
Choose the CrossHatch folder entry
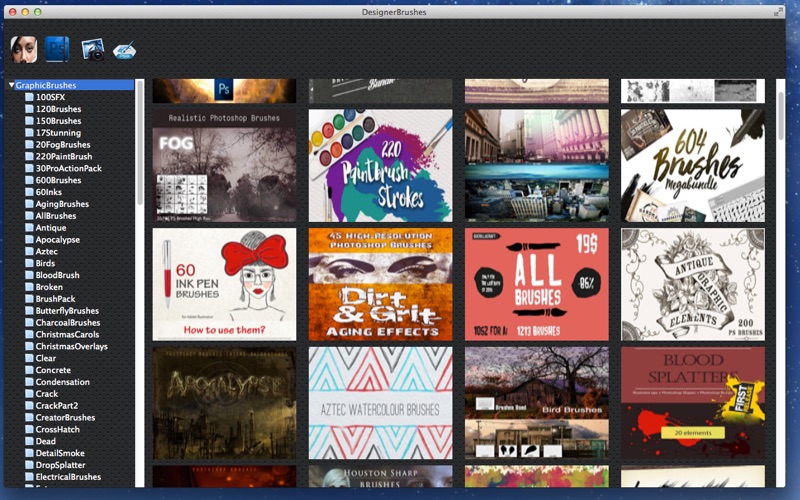57,430
